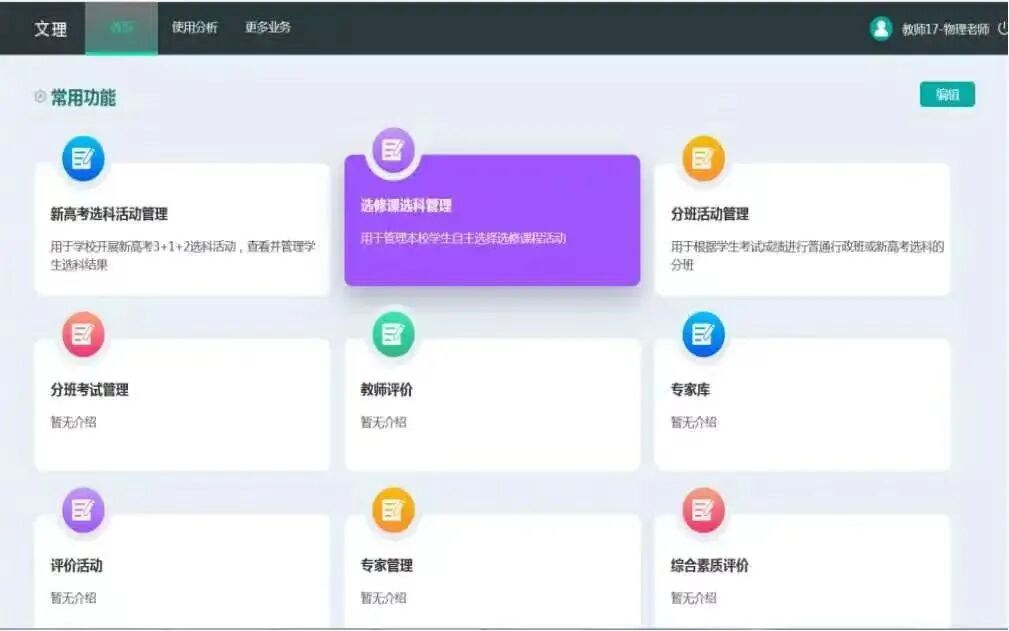Open the 更多业务 menu
Screen dimensions: 1009x631
[x=265, y=27]
